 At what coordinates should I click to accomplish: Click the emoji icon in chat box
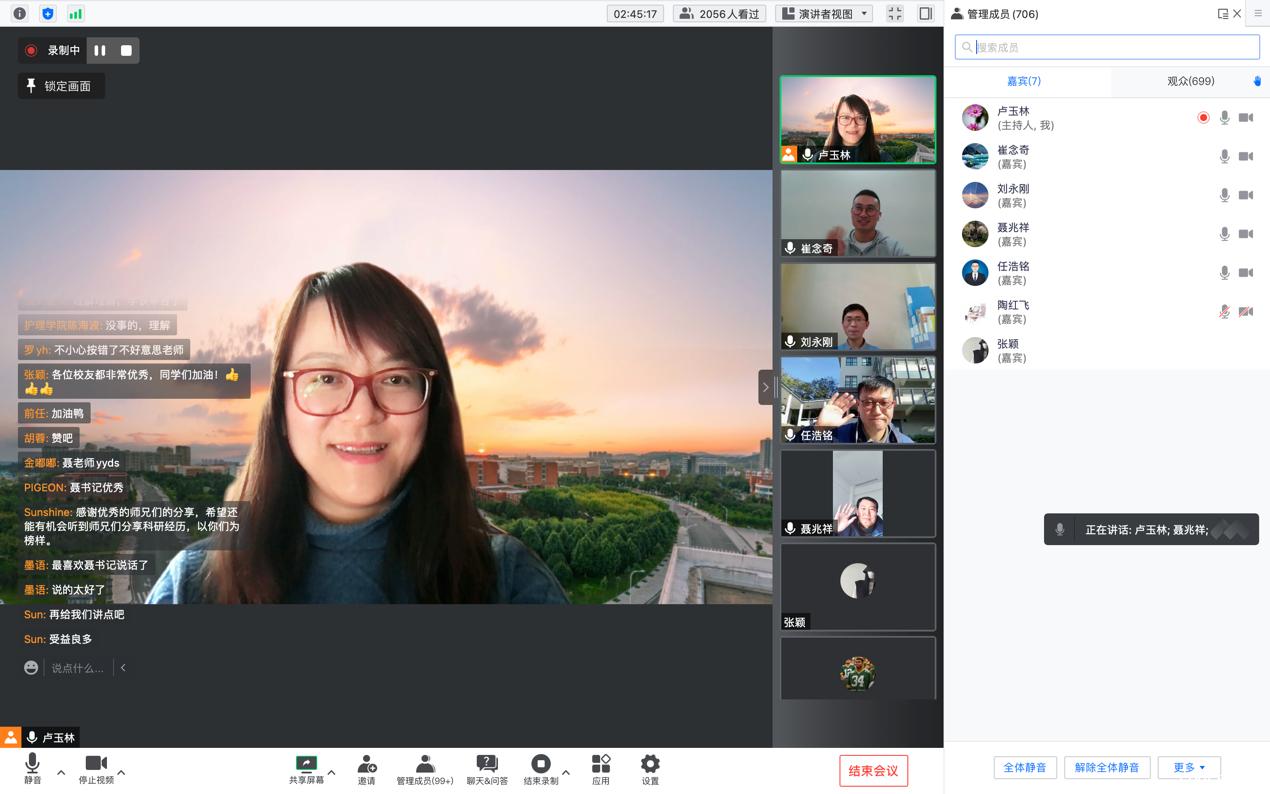click(31, 668)
